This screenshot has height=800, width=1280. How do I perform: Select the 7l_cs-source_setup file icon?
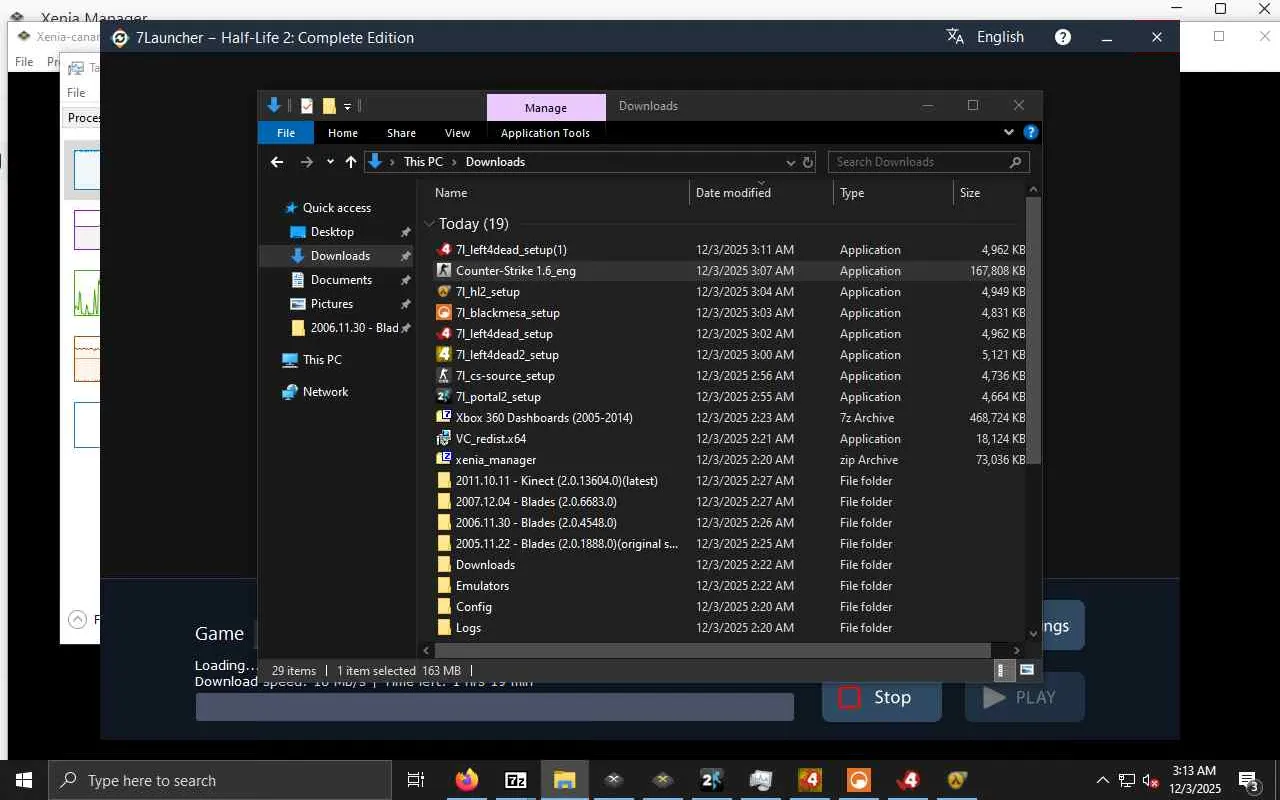pos(445,376)
